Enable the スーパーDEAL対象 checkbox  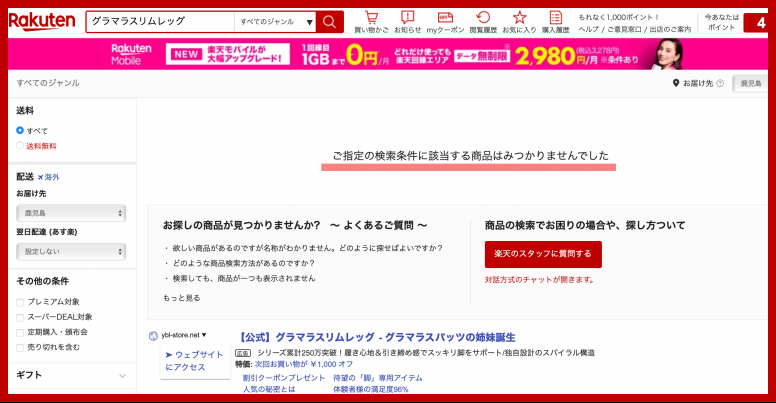pyautogui.click(x=21, y=317)
